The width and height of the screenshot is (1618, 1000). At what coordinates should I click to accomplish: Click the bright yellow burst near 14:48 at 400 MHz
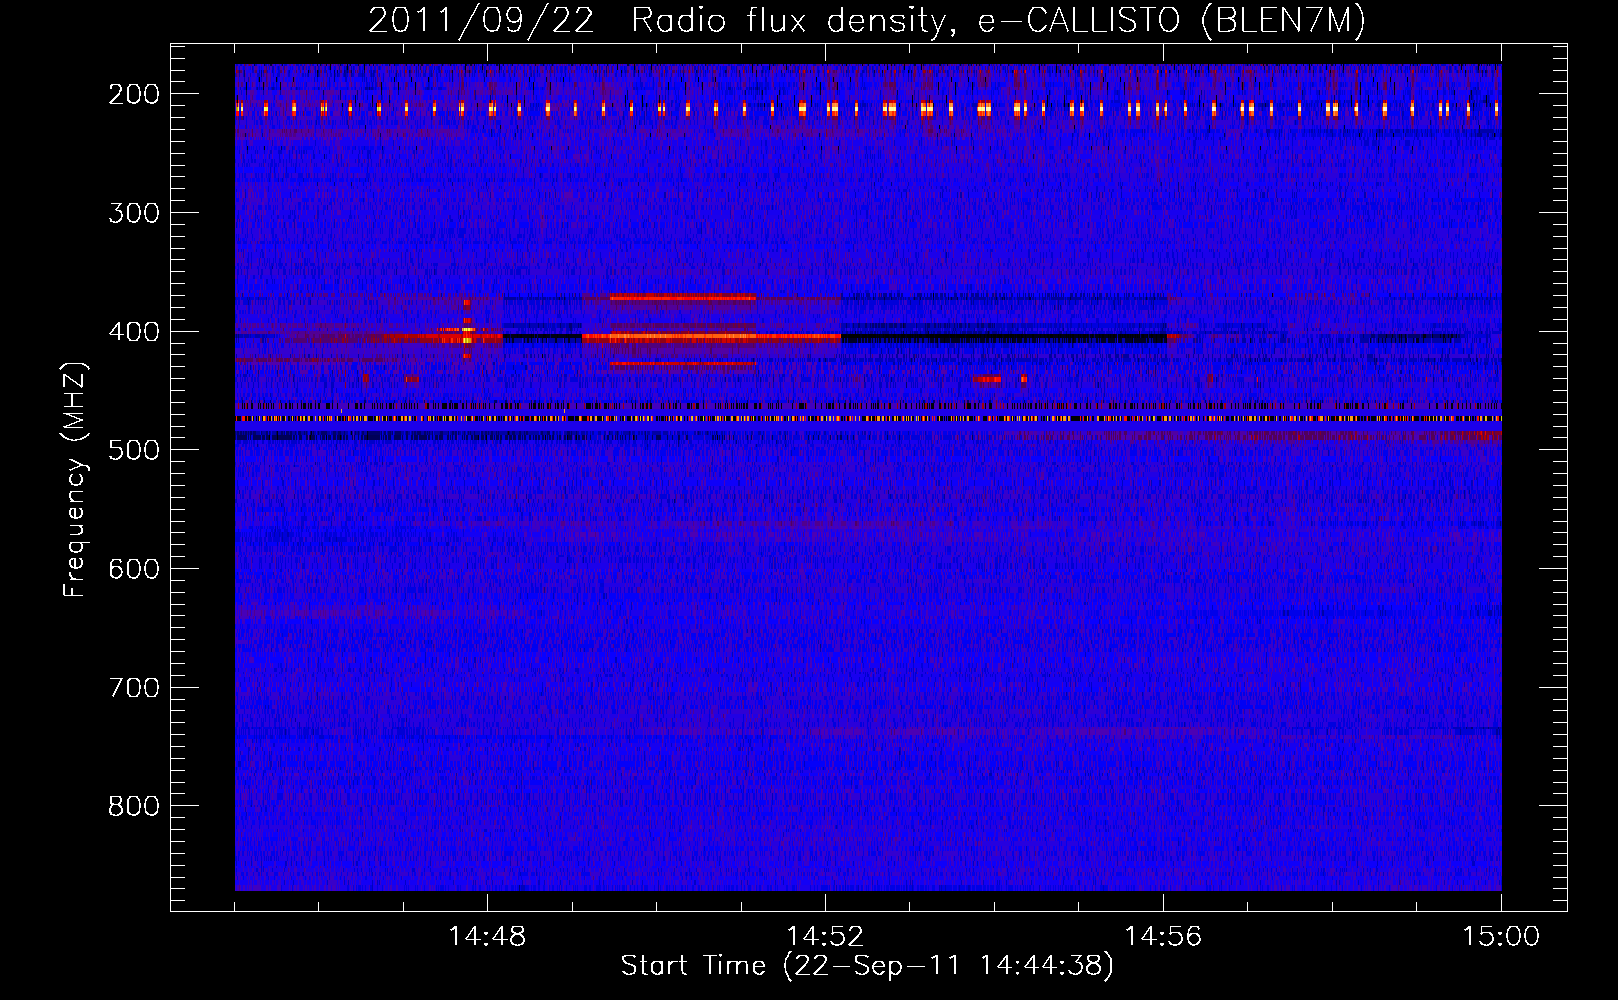(x=466, y=333)
